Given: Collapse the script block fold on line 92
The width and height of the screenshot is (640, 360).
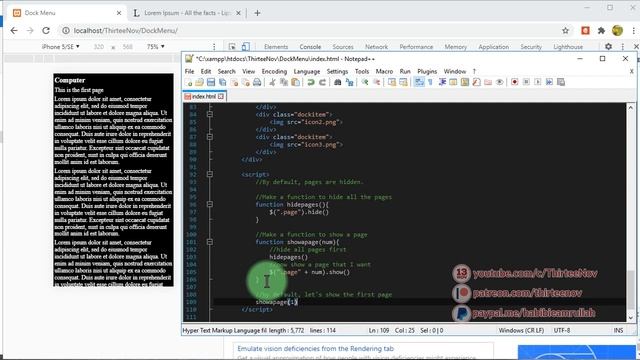Looking at the screenshot, I should (x=209, y=174).
